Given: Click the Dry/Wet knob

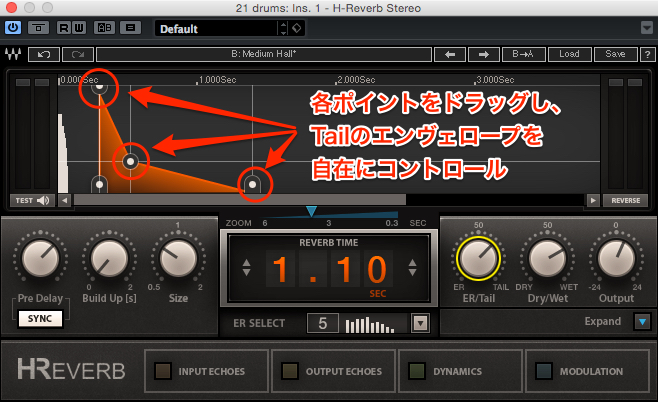Looking at the screenshot, I should click(547, 258).
